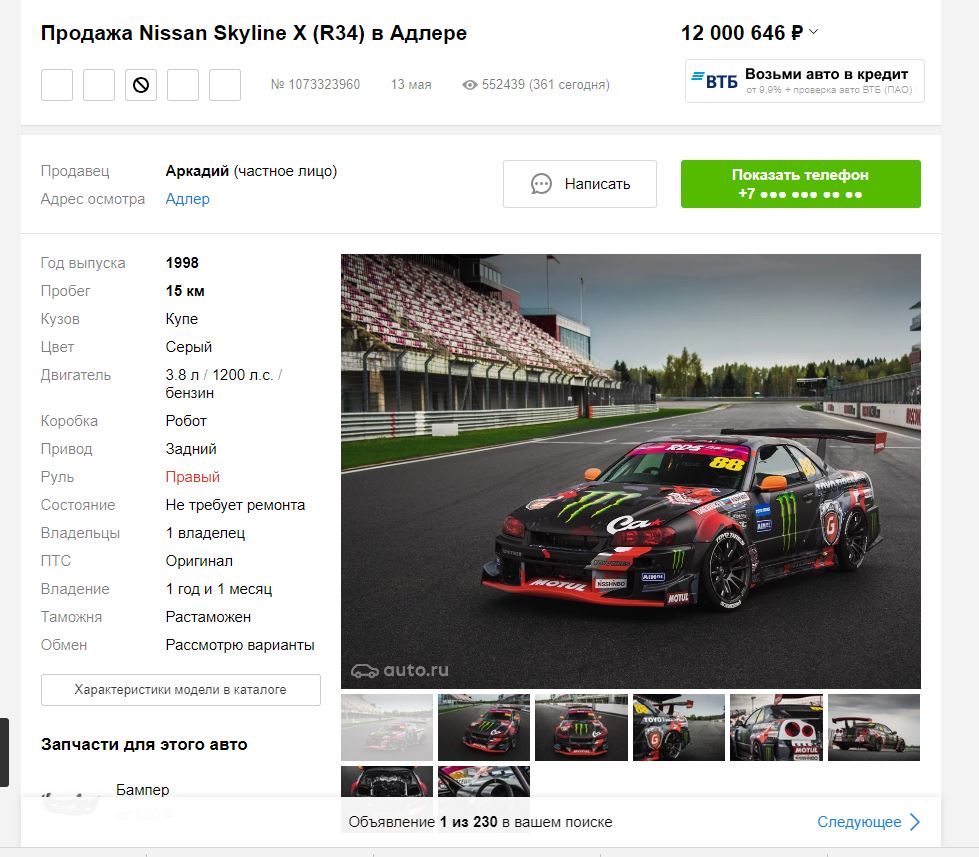
Task: Click listing number № 1073323960
Action: pos(315,84)
